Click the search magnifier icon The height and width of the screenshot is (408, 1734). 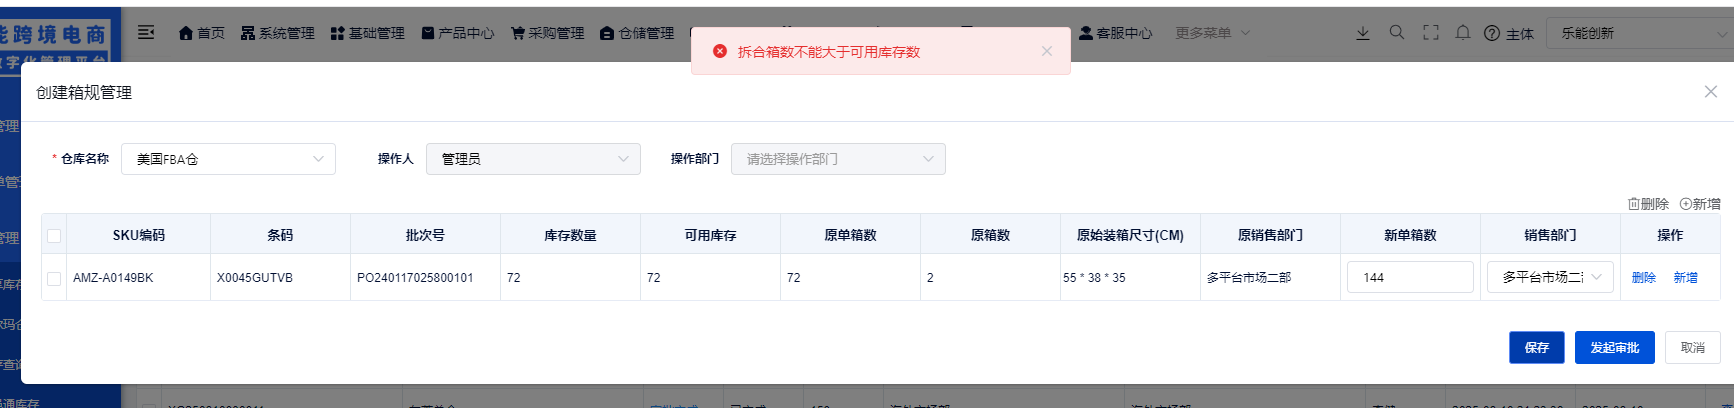click(x=1397, y=33)
